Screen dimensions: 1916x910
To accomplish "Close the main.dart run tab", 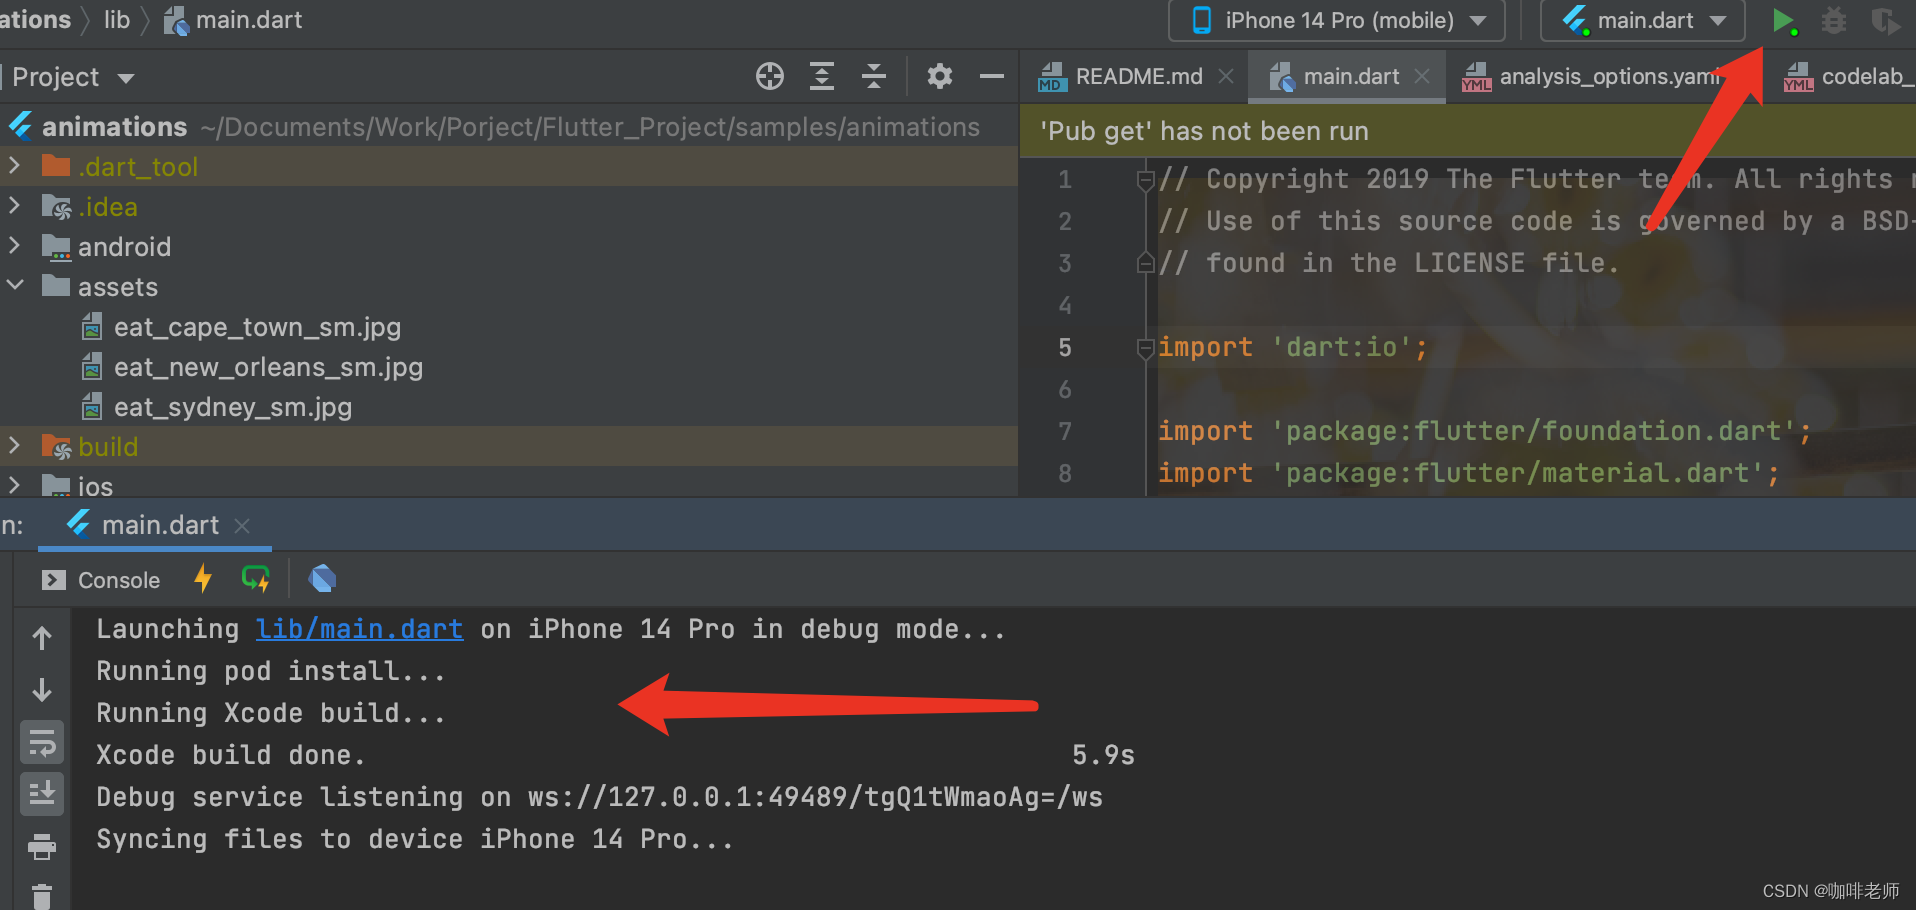I will [241, 525].
